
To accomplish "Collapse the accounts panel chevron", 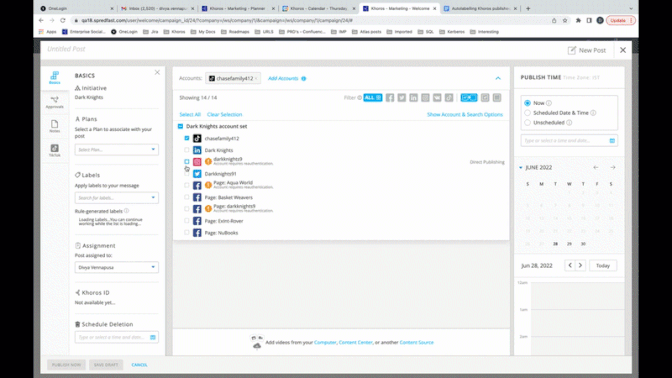I will 498,78.
